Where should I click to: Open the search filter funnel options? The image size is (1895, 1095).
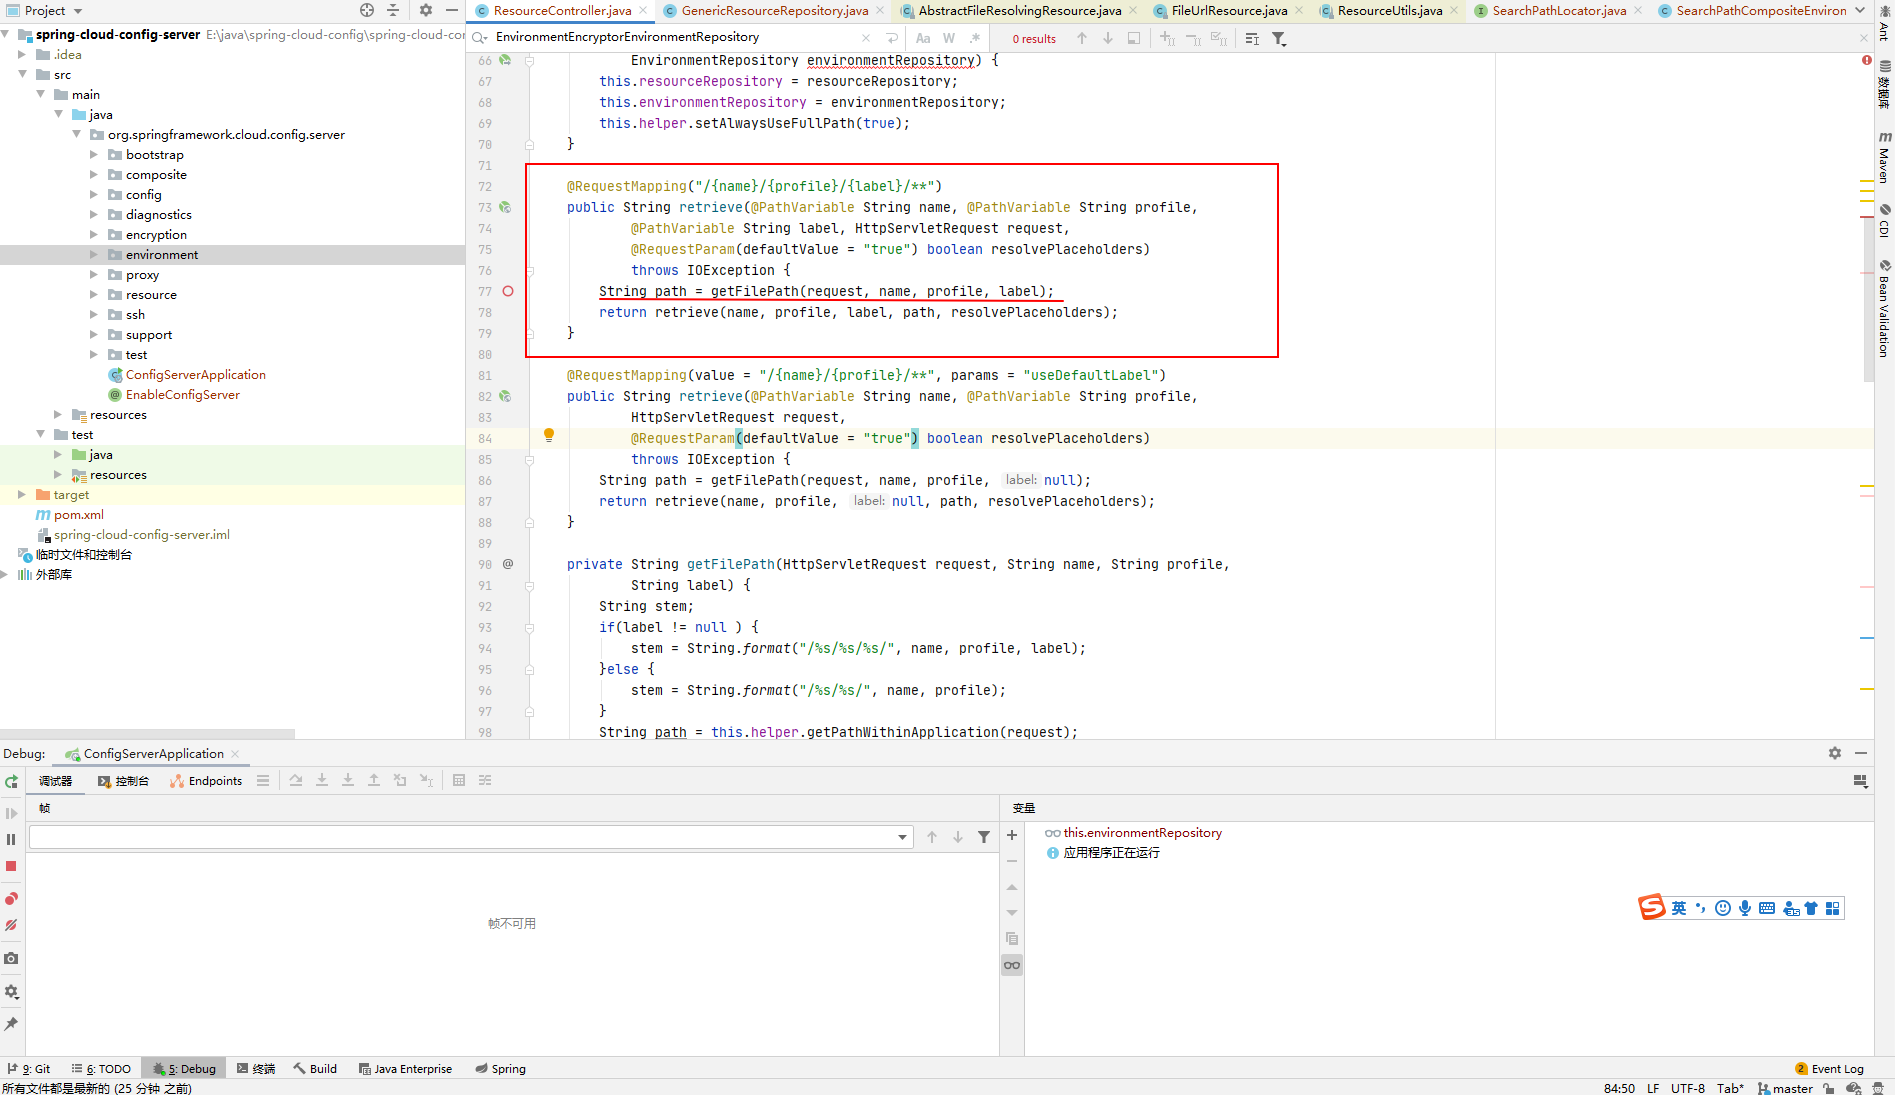tap(1279, 38)
